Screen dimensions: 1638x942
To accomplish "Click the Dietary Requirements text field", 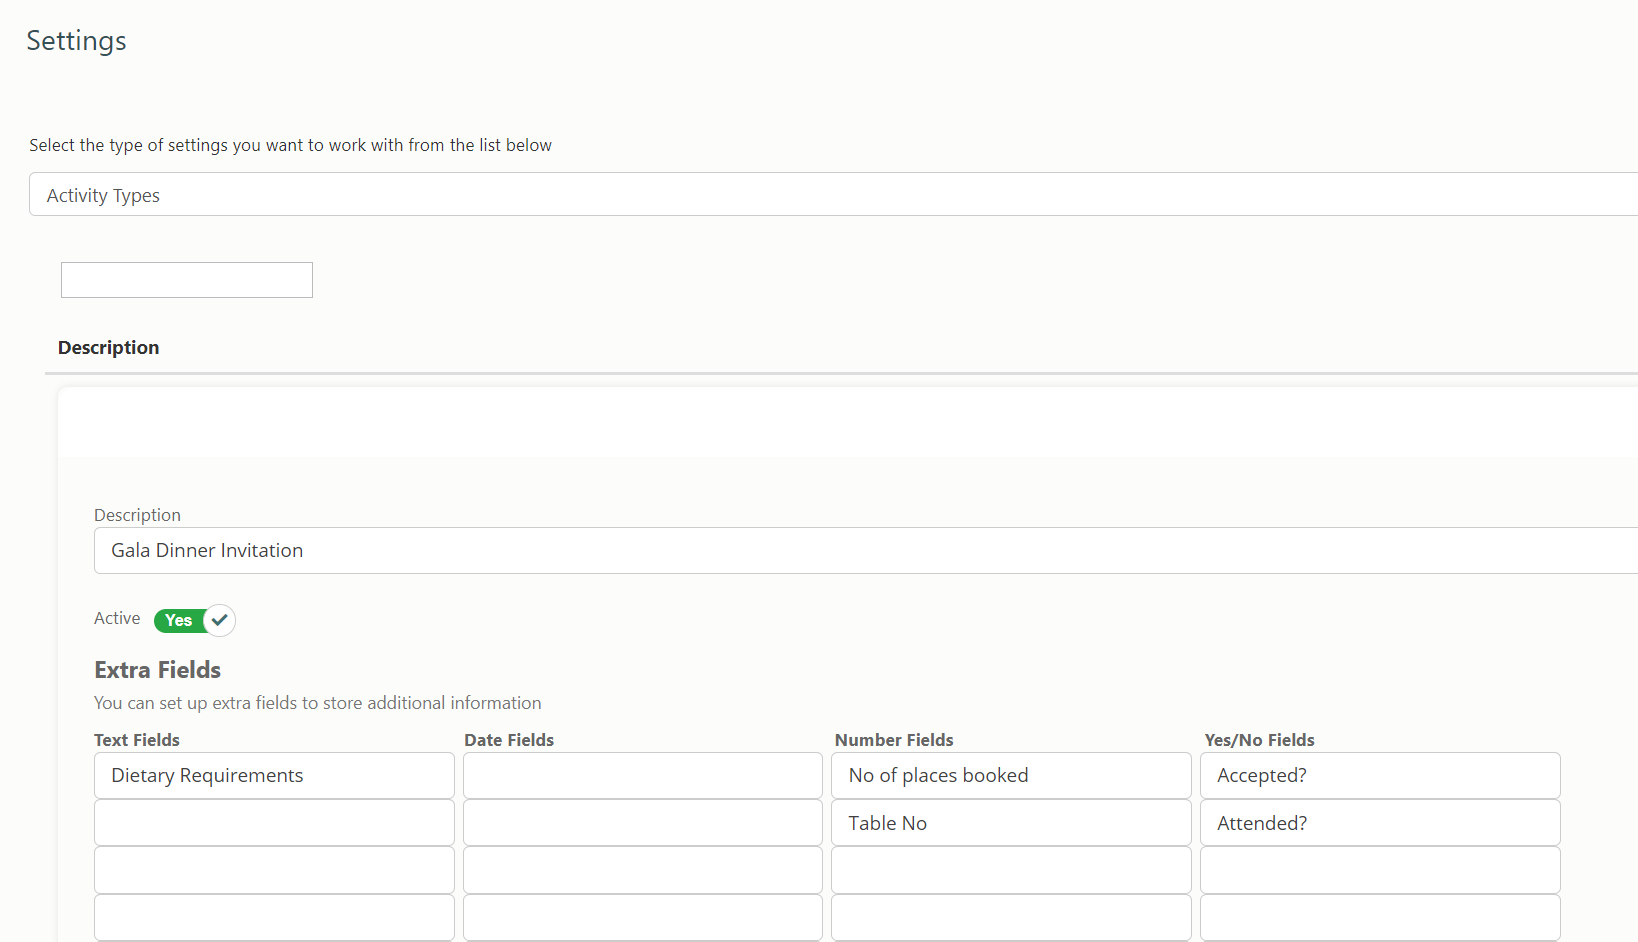I will (274, 775).
